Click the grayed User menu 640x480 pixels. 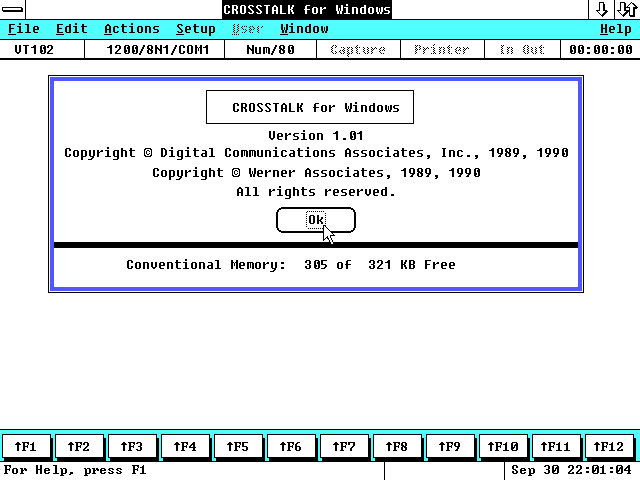[247, 29]
